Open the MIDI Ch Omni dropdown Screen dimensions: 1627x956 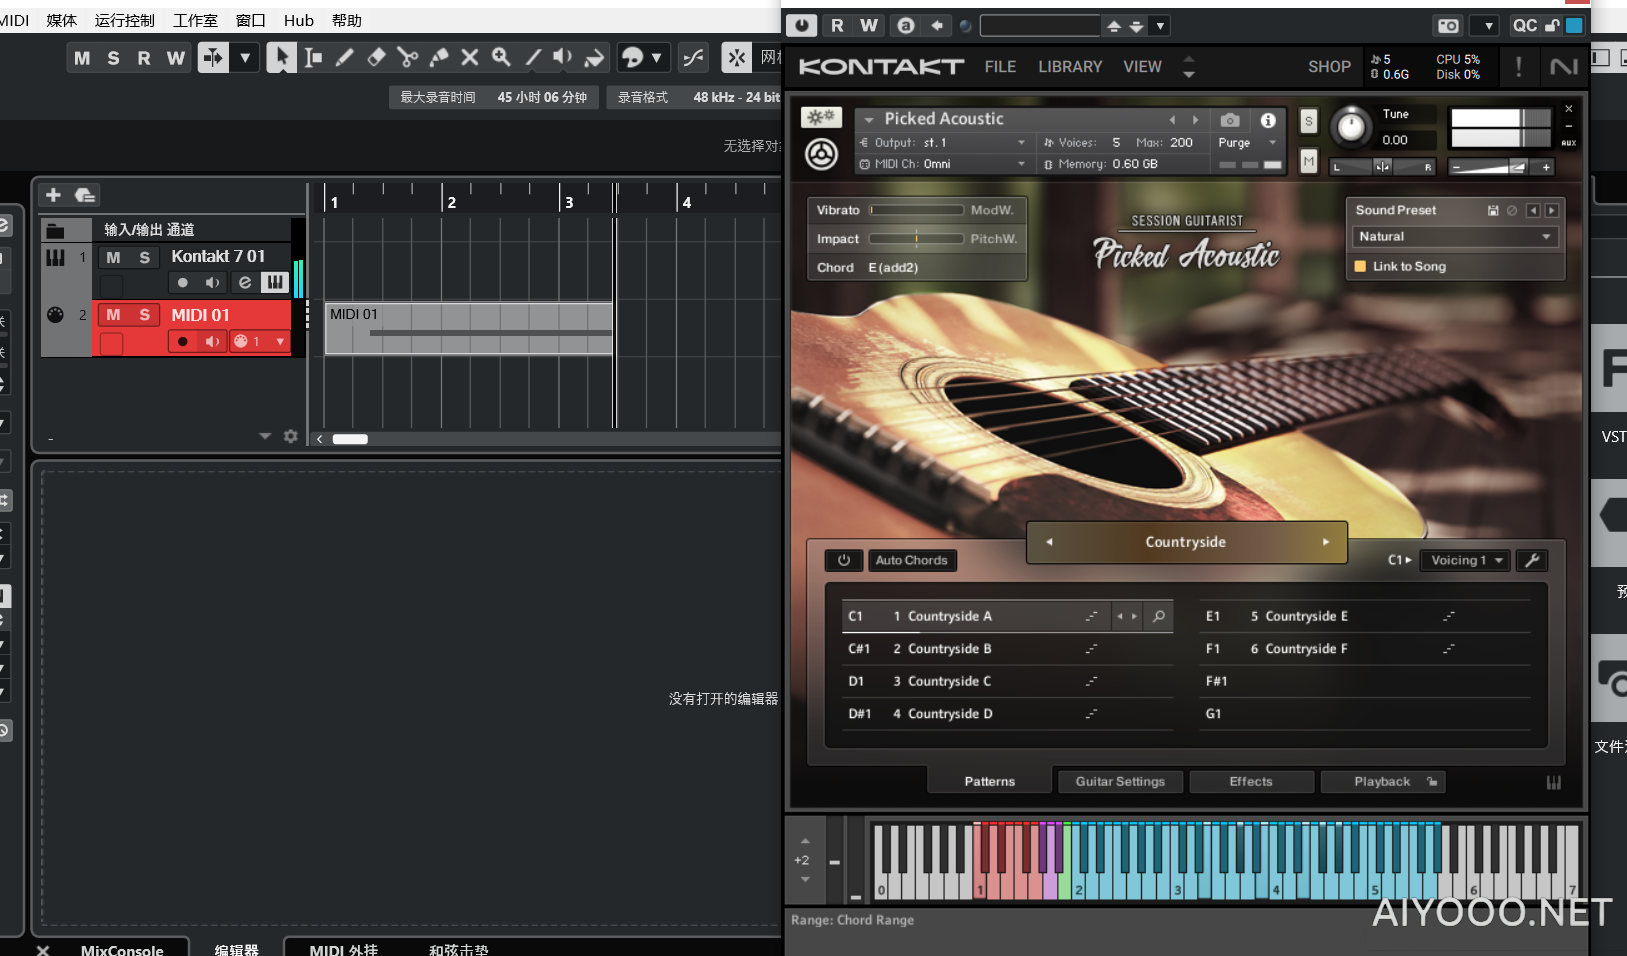click(944, 164)
